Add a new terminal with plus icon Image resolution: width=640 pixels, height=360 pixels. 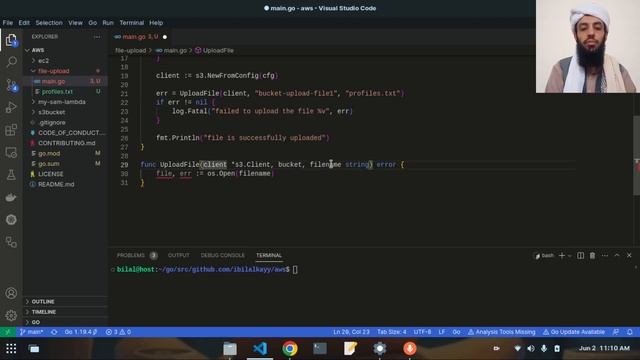(562, 256)
